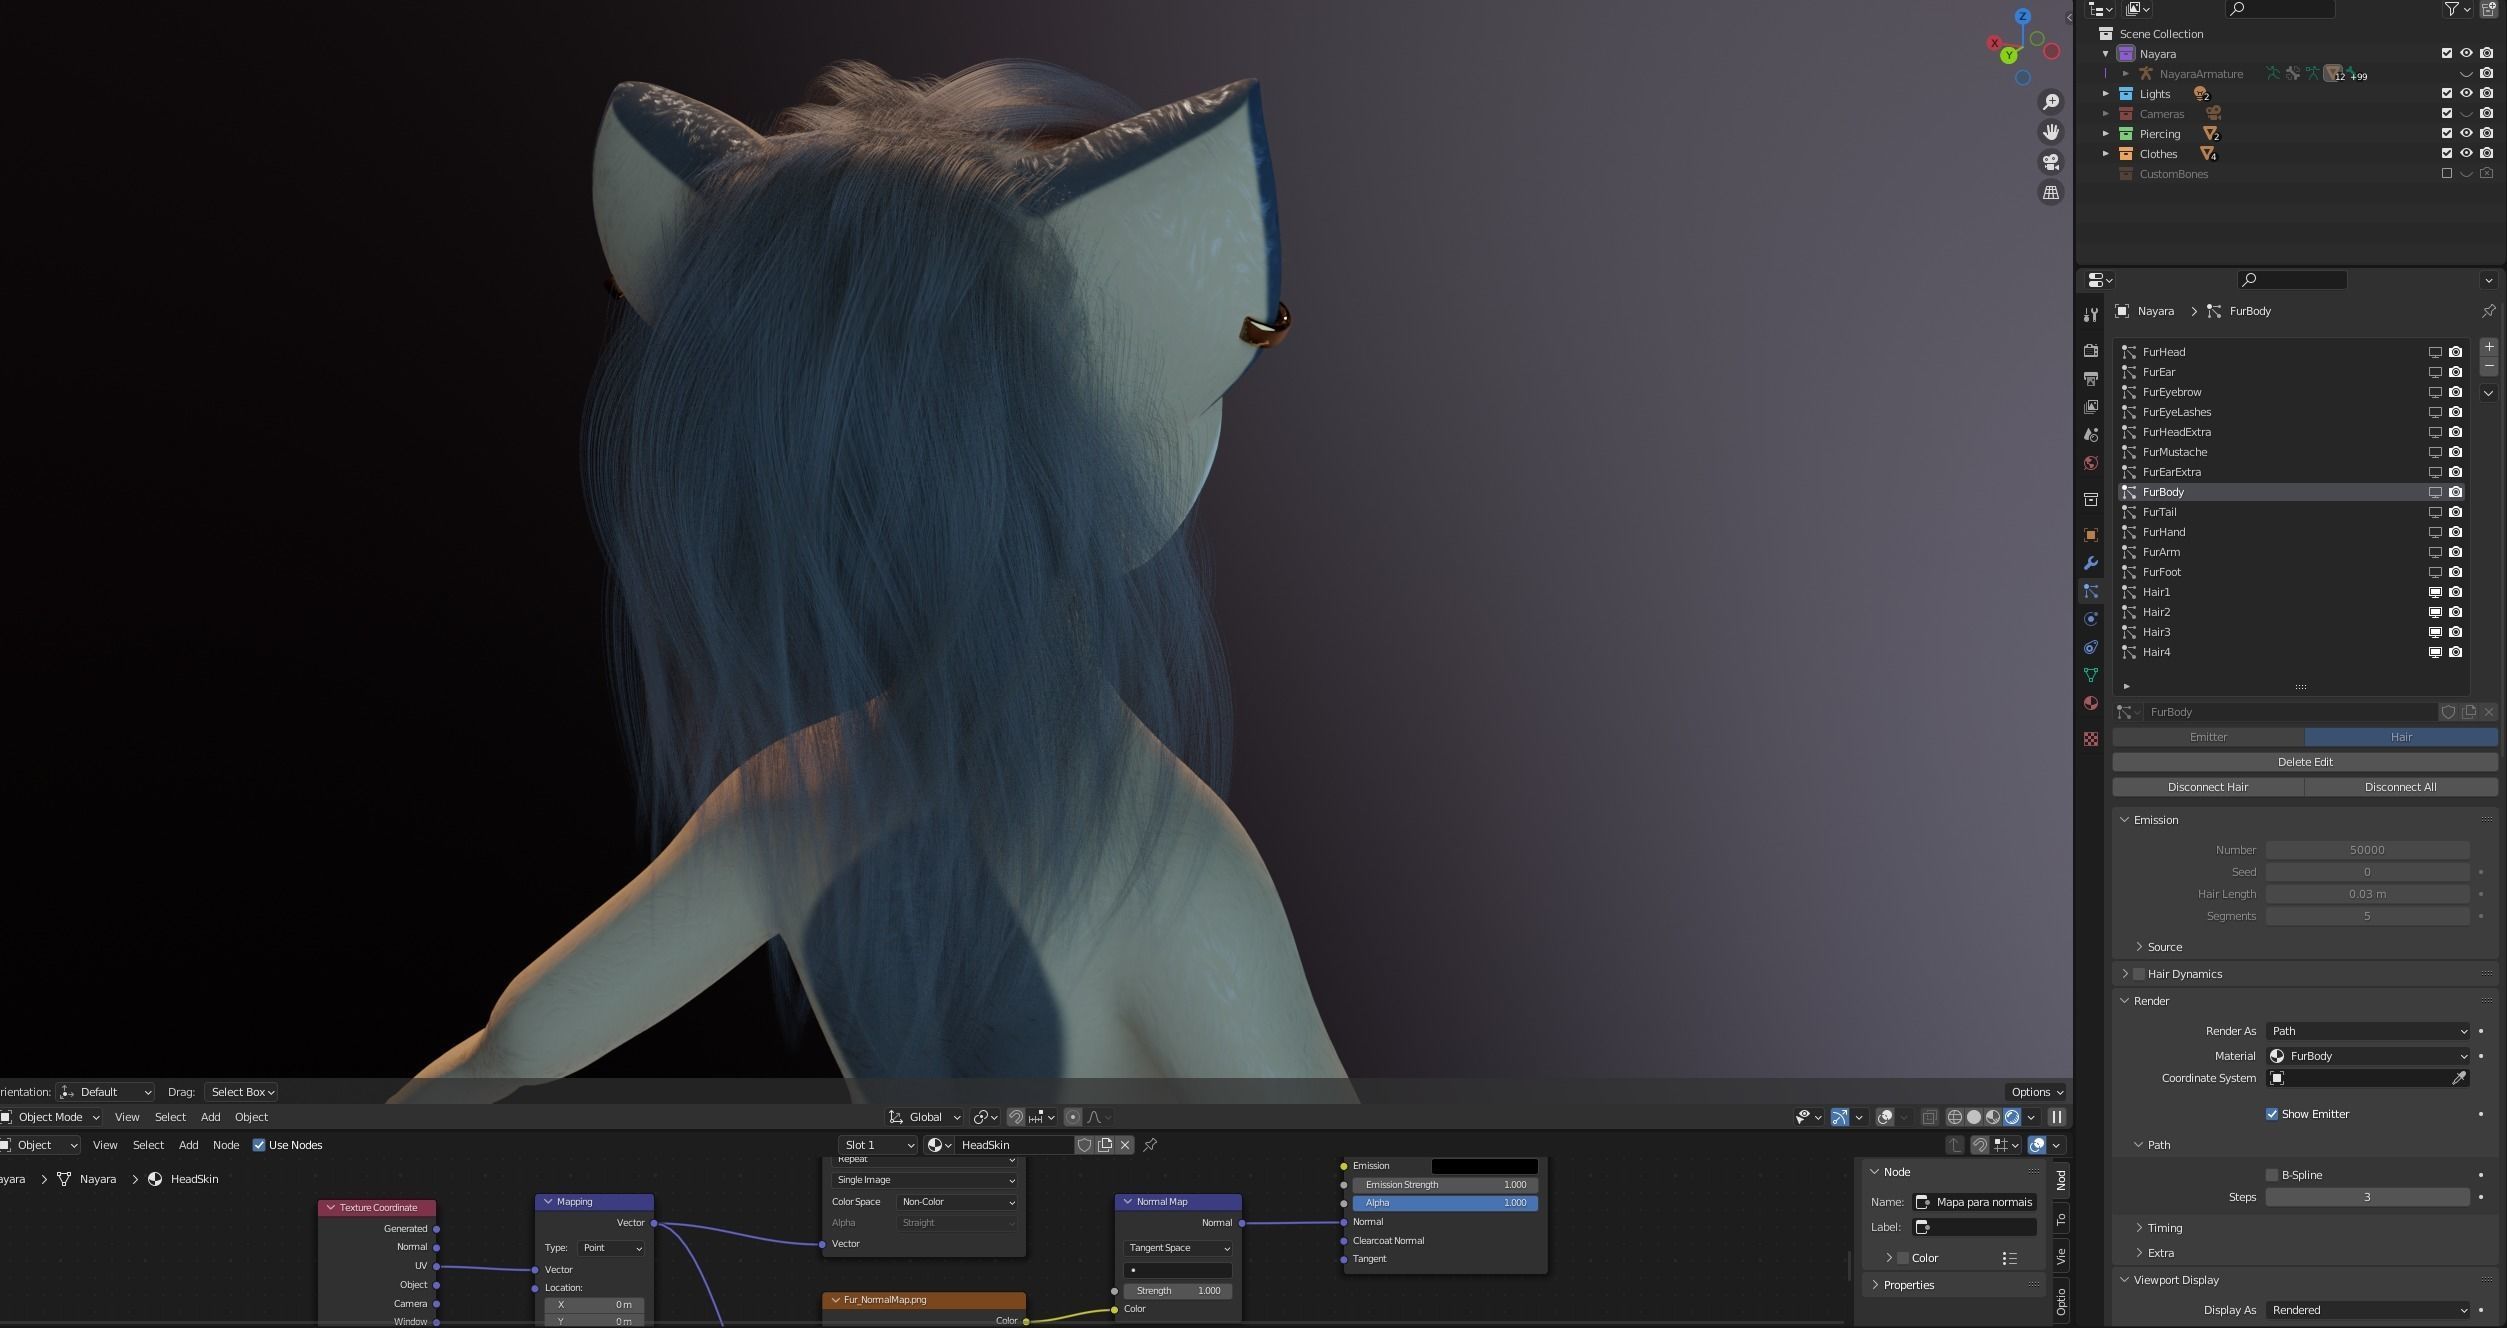Click Delete Edit button
Image resolution: width=2507 pixels, height=1328 pixels.
(x=2305, y=762)
